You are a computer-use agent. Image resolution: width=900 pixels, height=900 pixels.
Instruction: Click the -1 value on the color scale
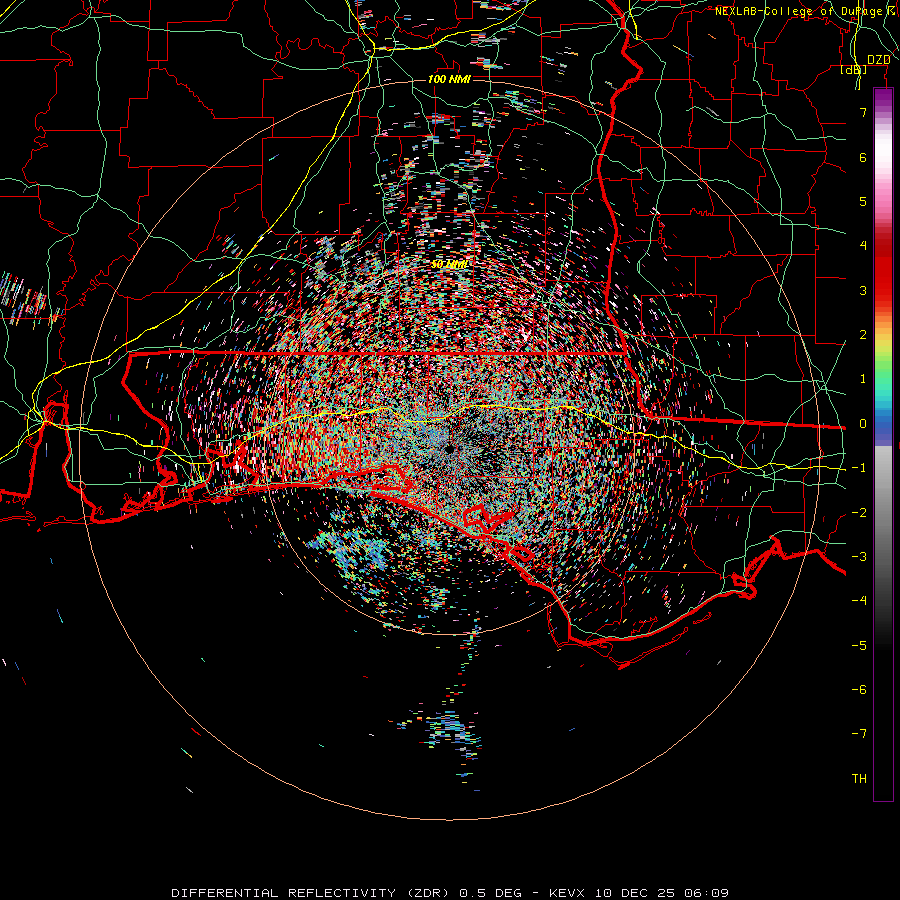point(859,468)
